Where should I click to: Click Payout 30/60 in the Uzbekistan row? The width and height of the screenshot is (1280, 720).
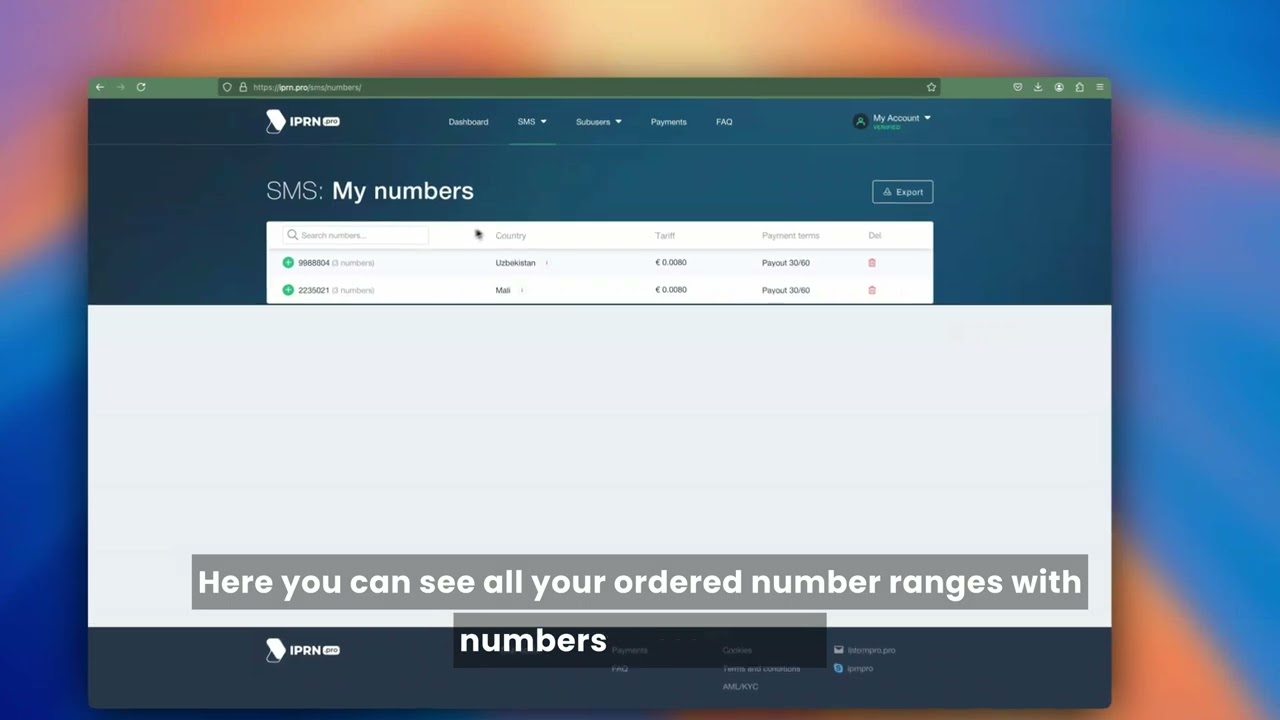pos(786,263)
